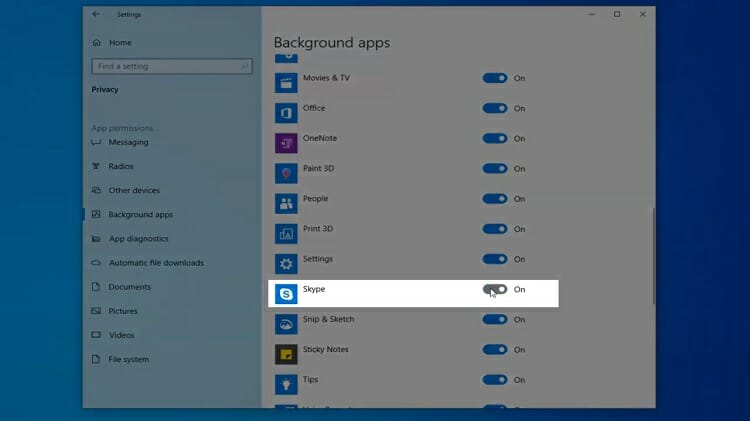750x421 pixels.
Task: Click the File system sidebar icon
Action: [96, 359]
